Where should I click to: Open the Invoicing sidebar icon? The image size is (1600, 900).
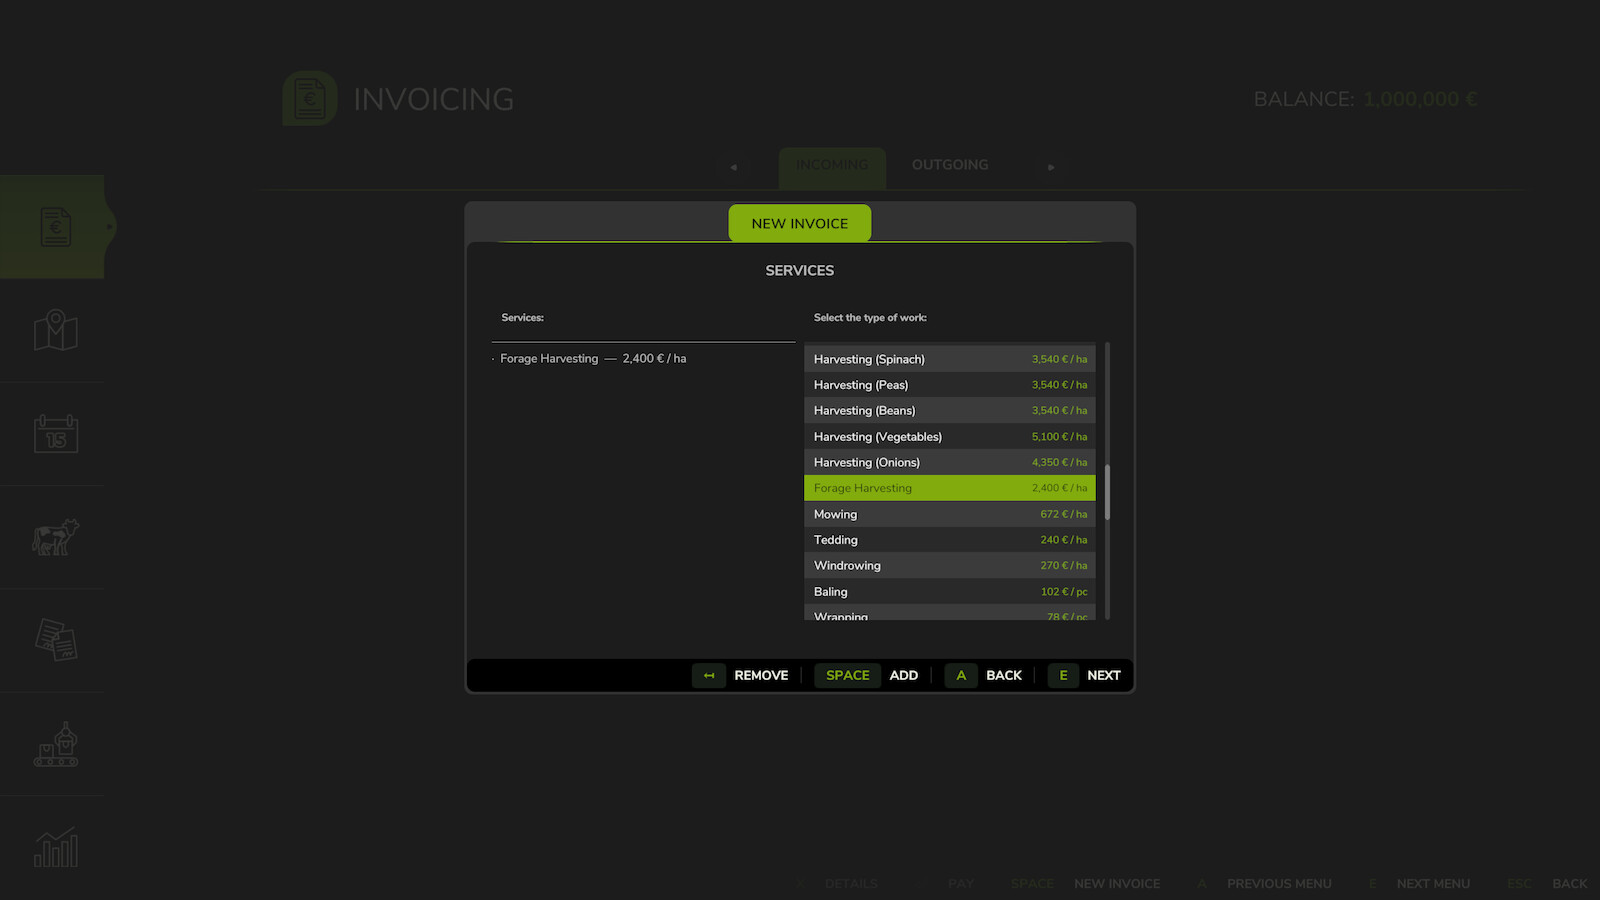tap(55, 227)
